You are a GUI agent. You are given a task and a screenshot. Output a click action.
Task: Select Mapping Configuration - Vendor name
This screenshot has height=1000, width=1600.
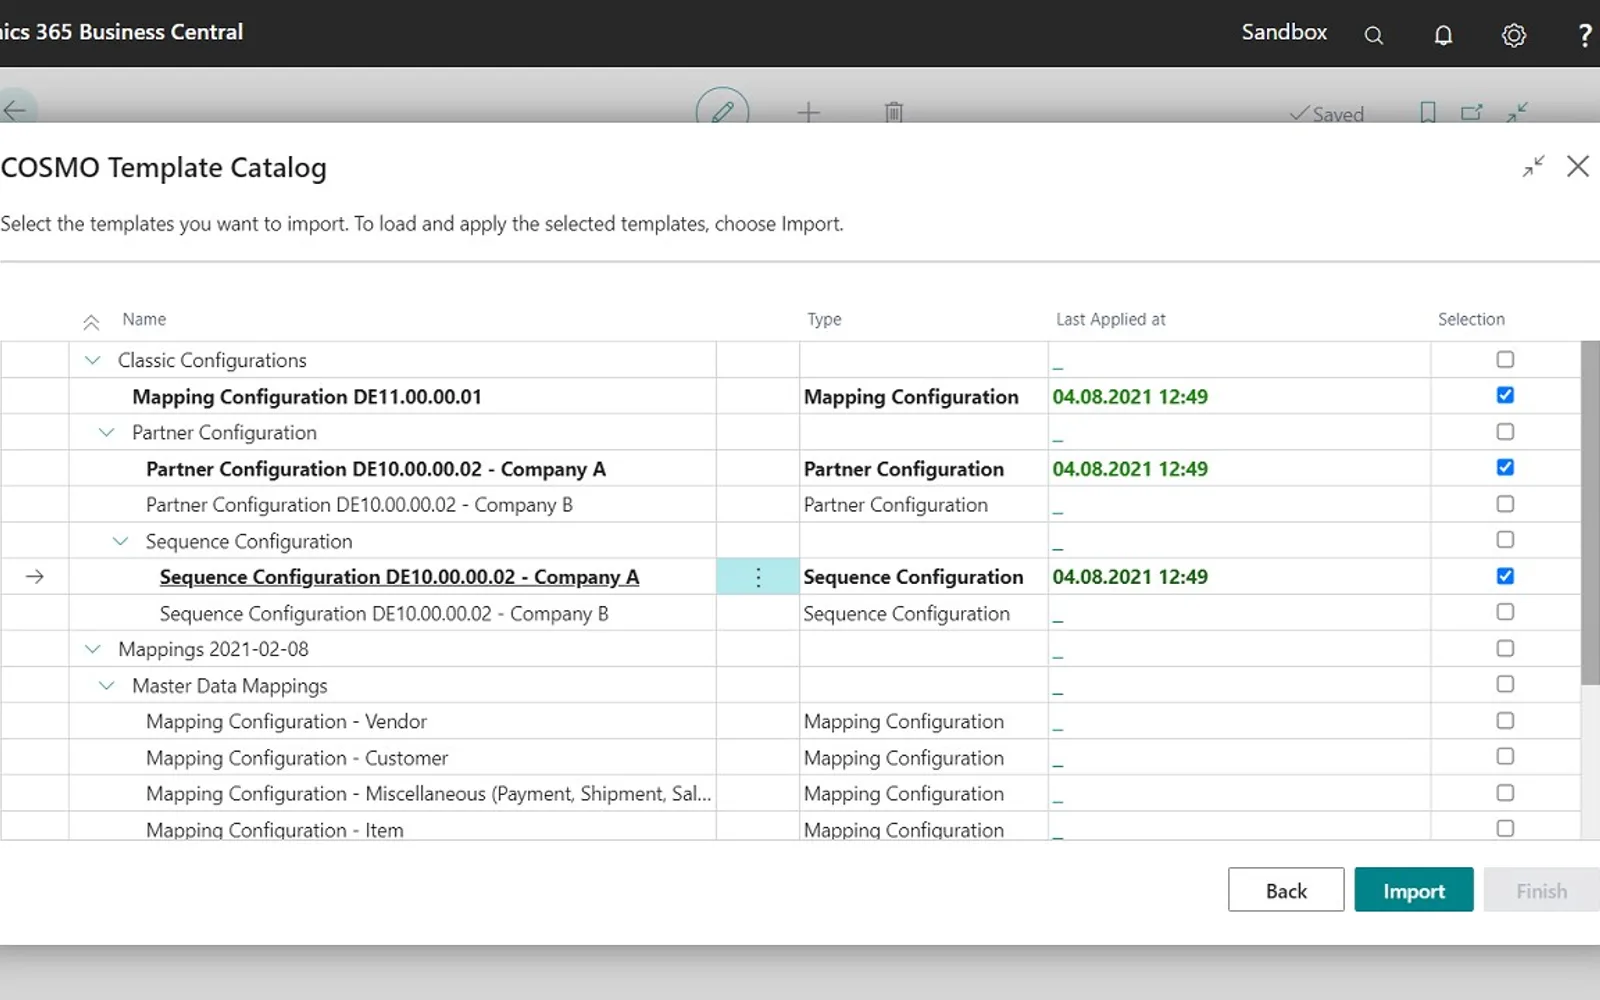[x=286, y=721]
